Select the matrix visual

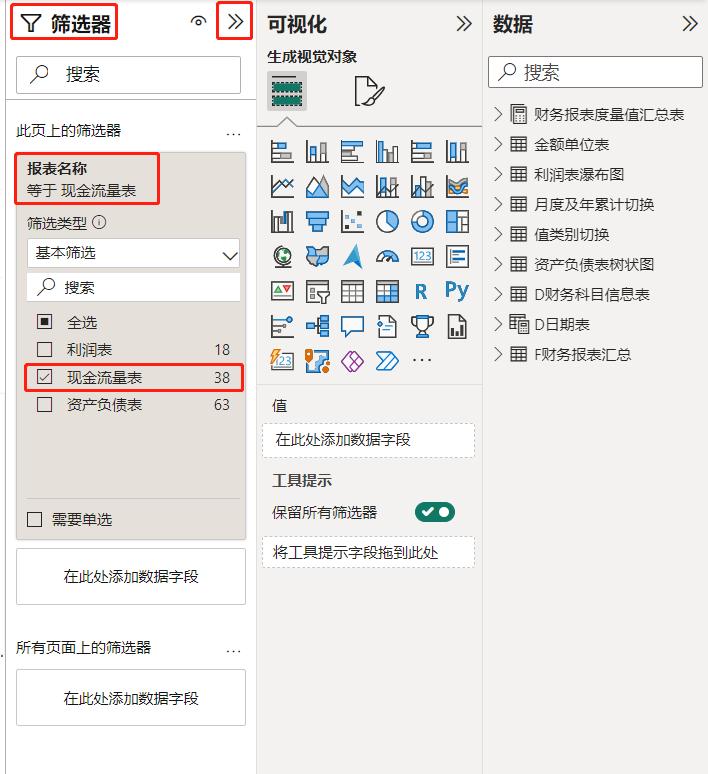(387, 292)
